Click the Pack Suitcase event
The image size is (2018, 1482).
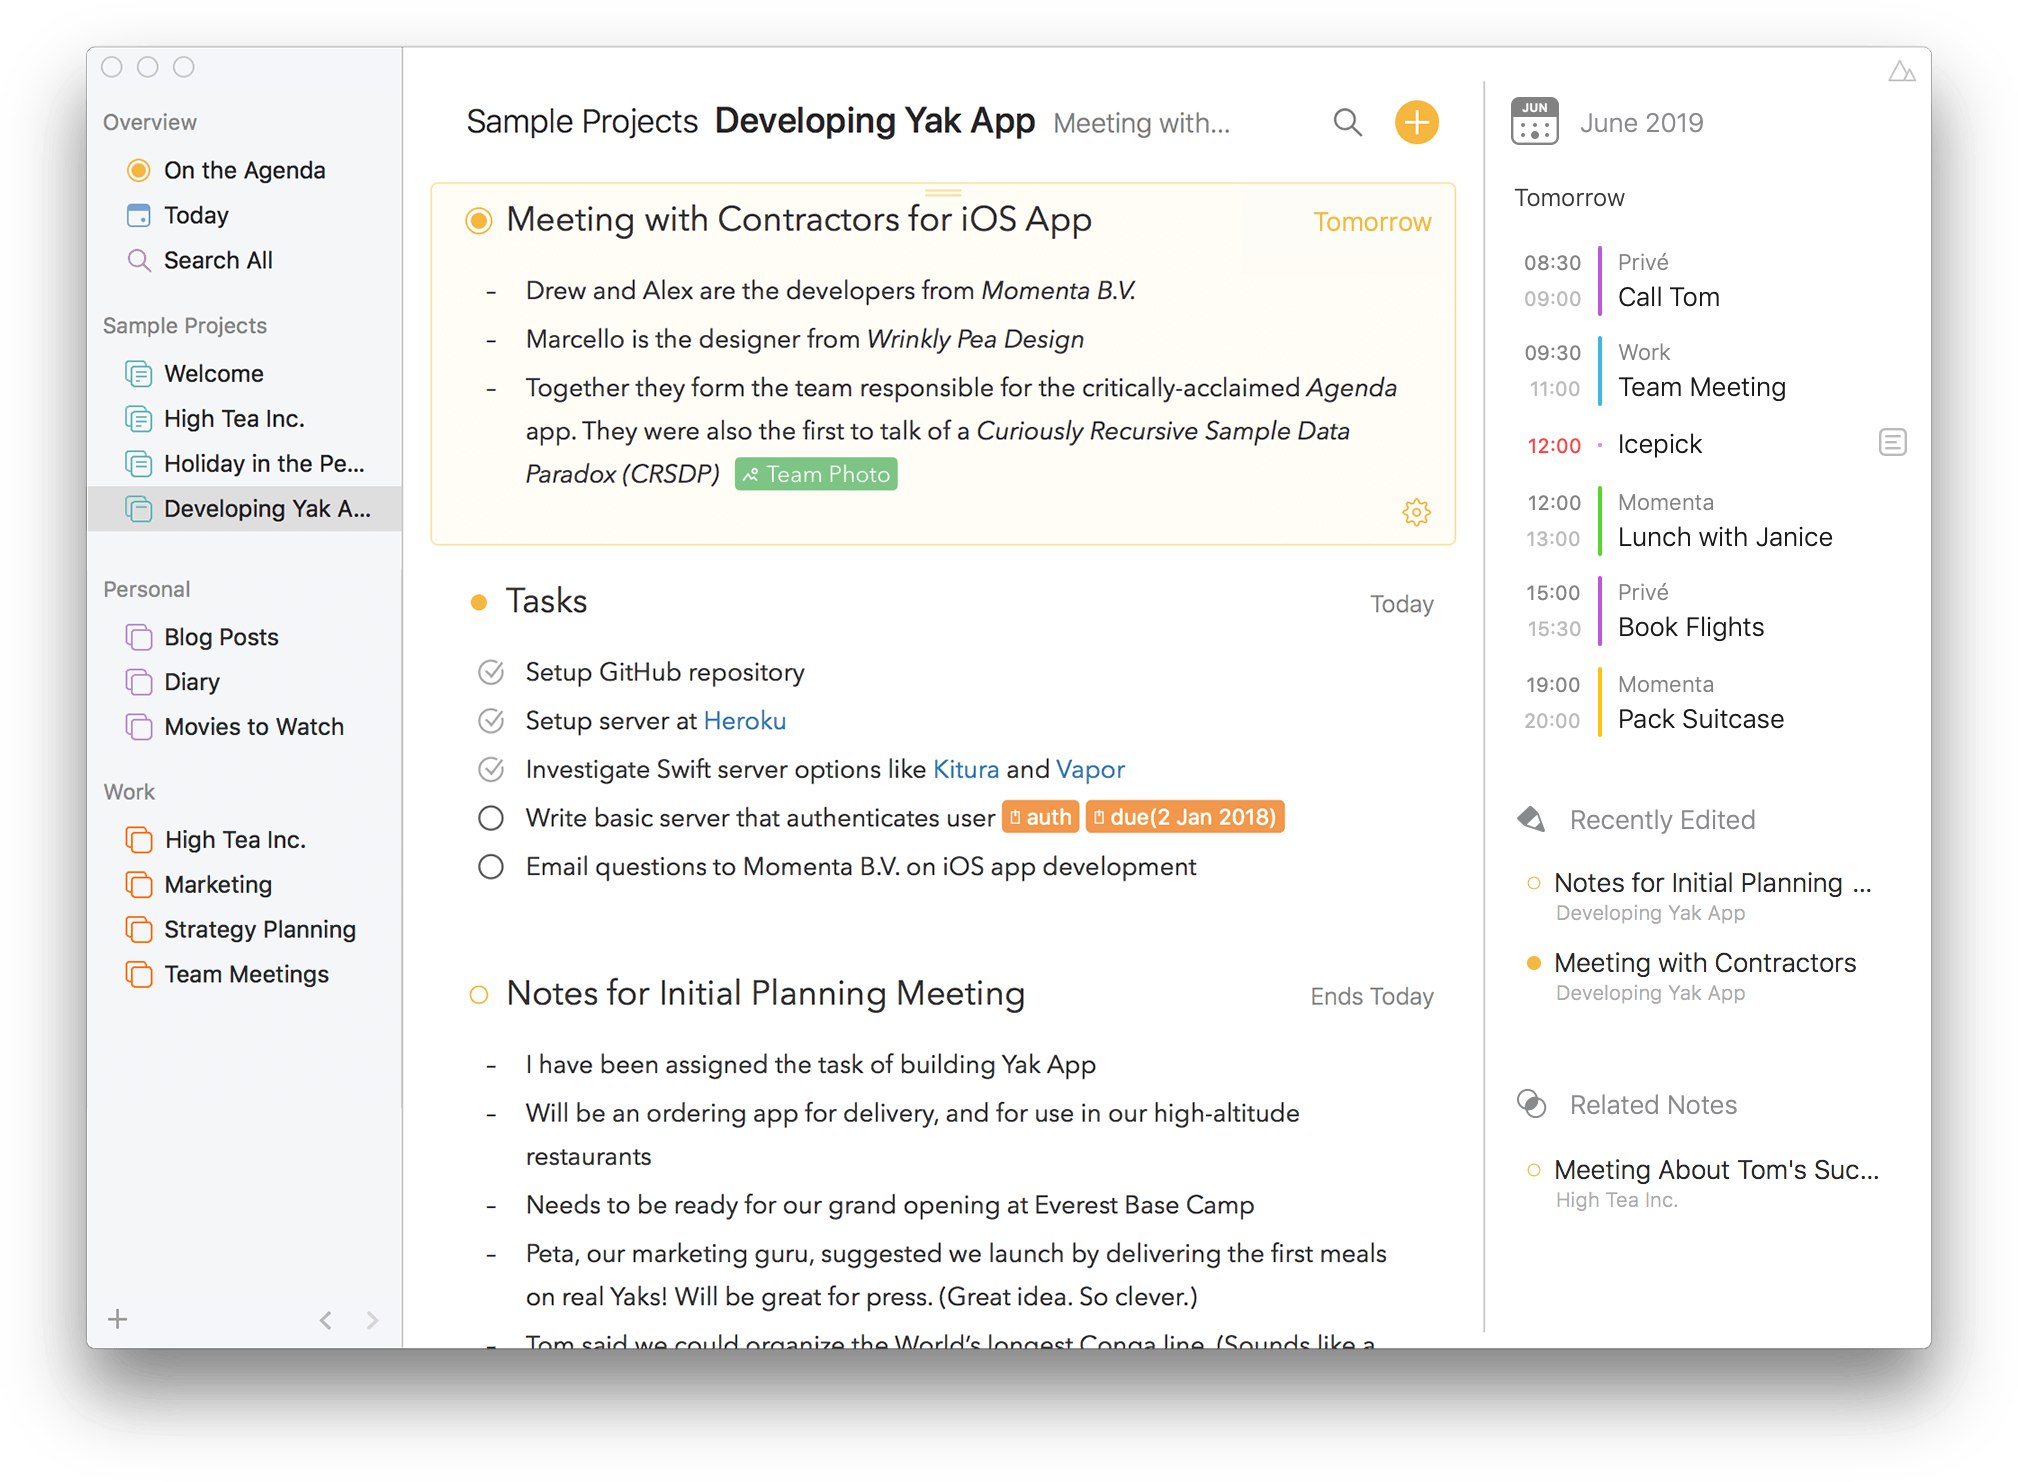click(1700, 719)
